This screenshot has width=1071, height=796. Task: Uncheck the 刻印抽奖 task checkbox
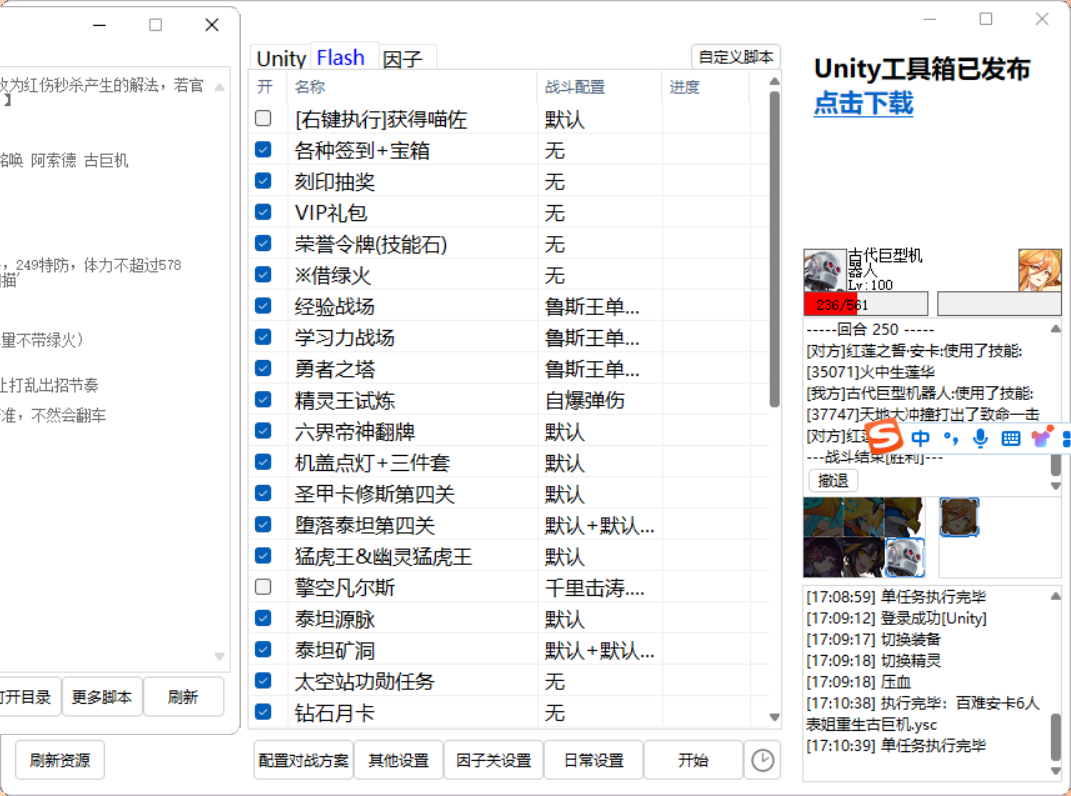tap(263, 180)
